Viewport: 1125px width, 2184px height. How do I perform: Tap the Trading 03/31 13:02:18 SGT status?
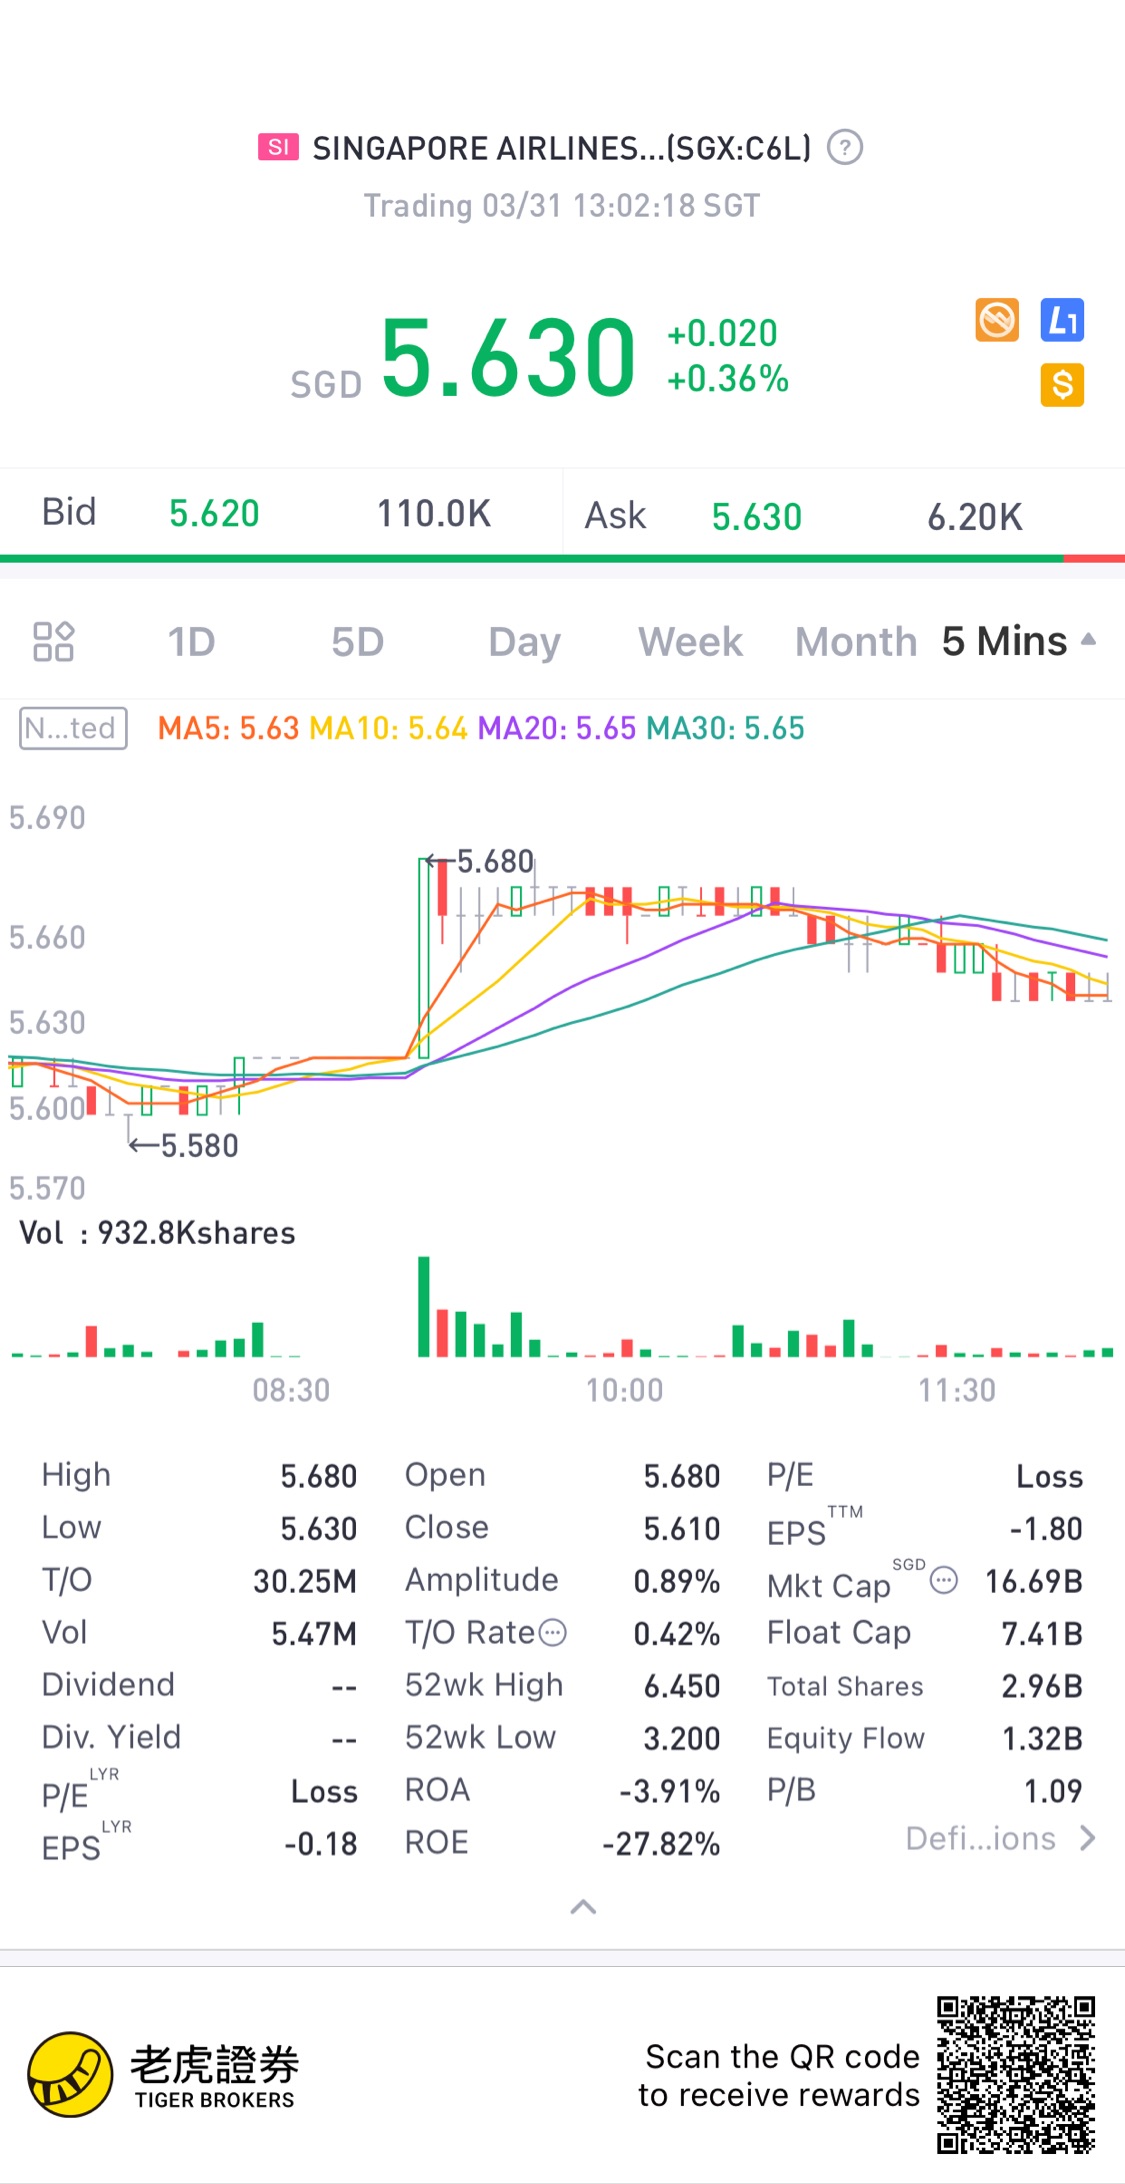(562, 206)
